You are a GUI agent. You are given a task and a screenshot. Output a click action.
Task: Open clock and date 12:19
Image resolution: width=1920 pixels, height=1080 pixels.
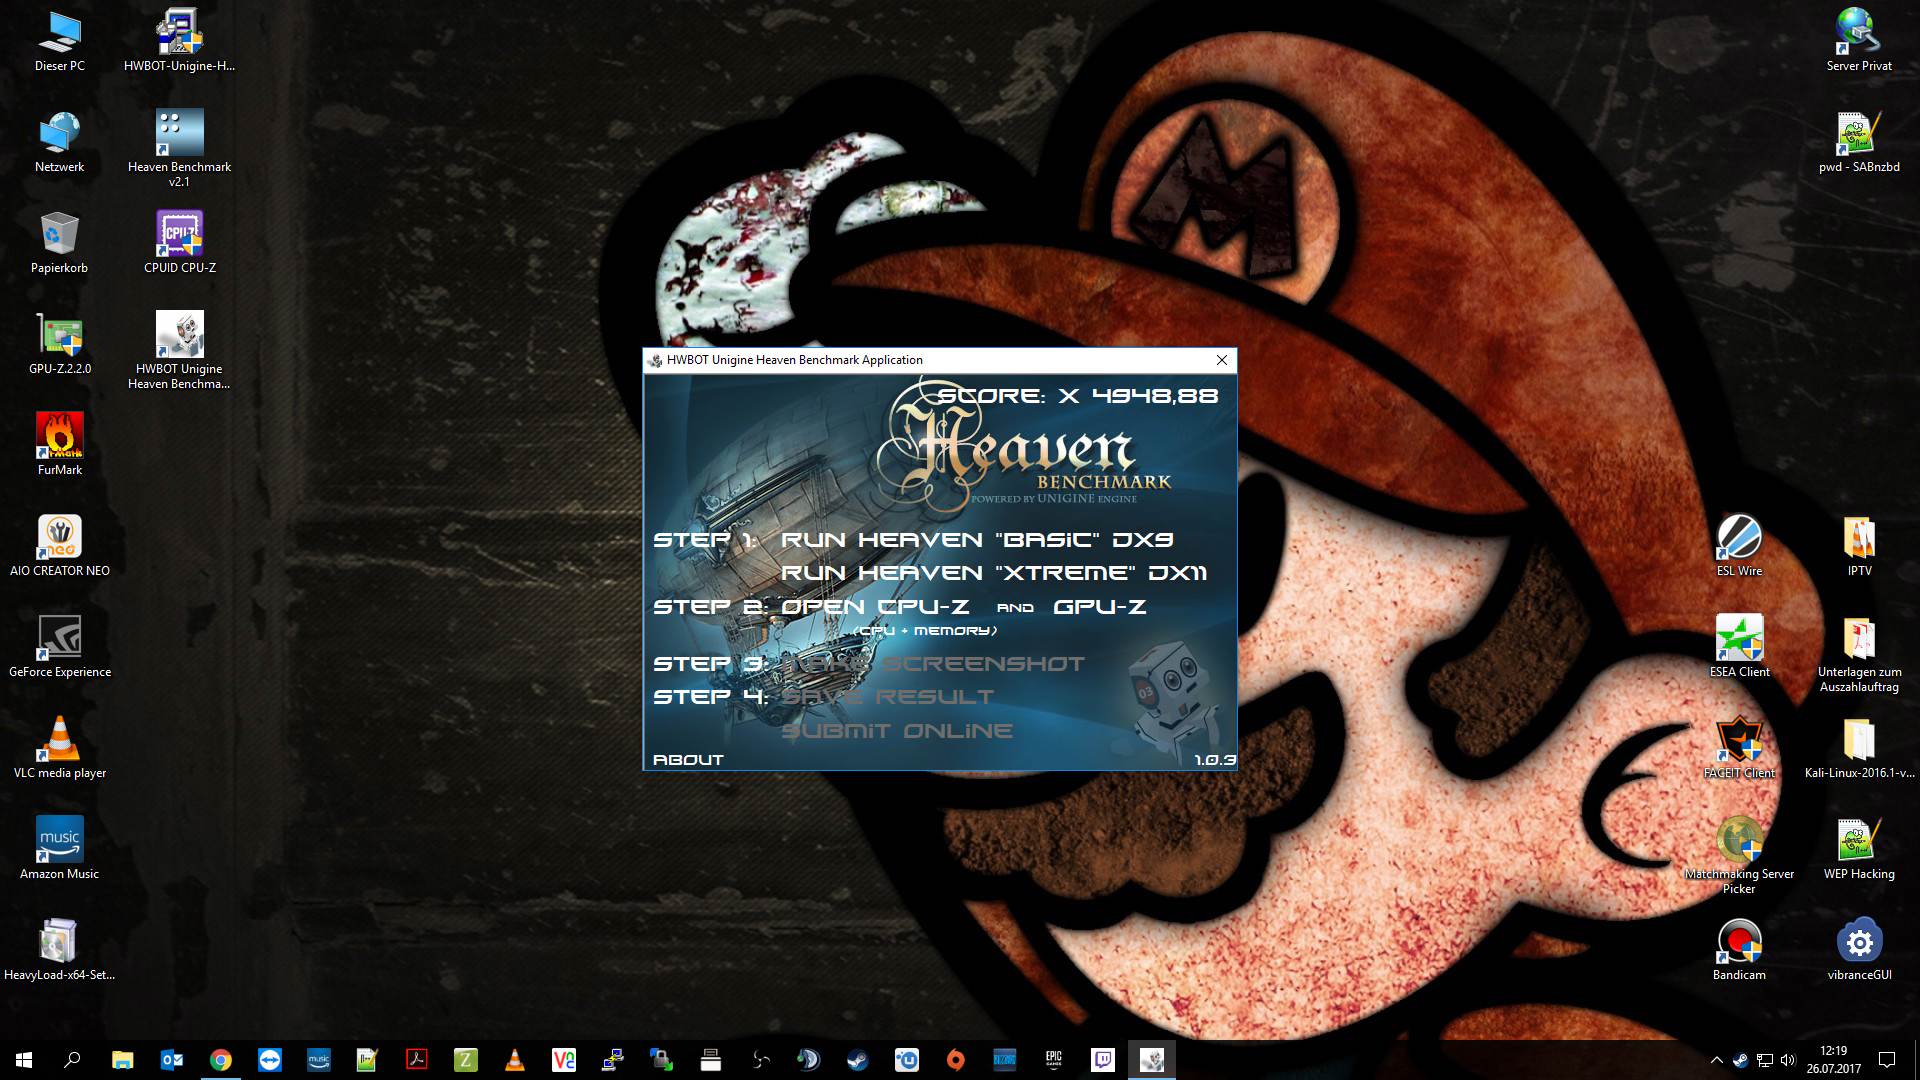tap(1833, 1060)
